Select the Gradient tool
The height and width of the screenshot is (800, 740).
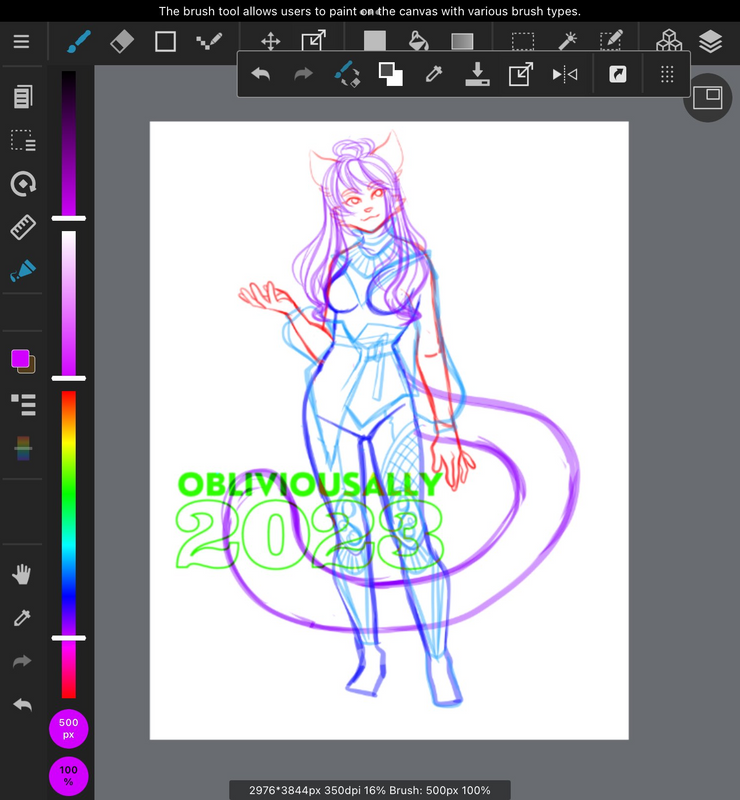(x=462, y=41)
